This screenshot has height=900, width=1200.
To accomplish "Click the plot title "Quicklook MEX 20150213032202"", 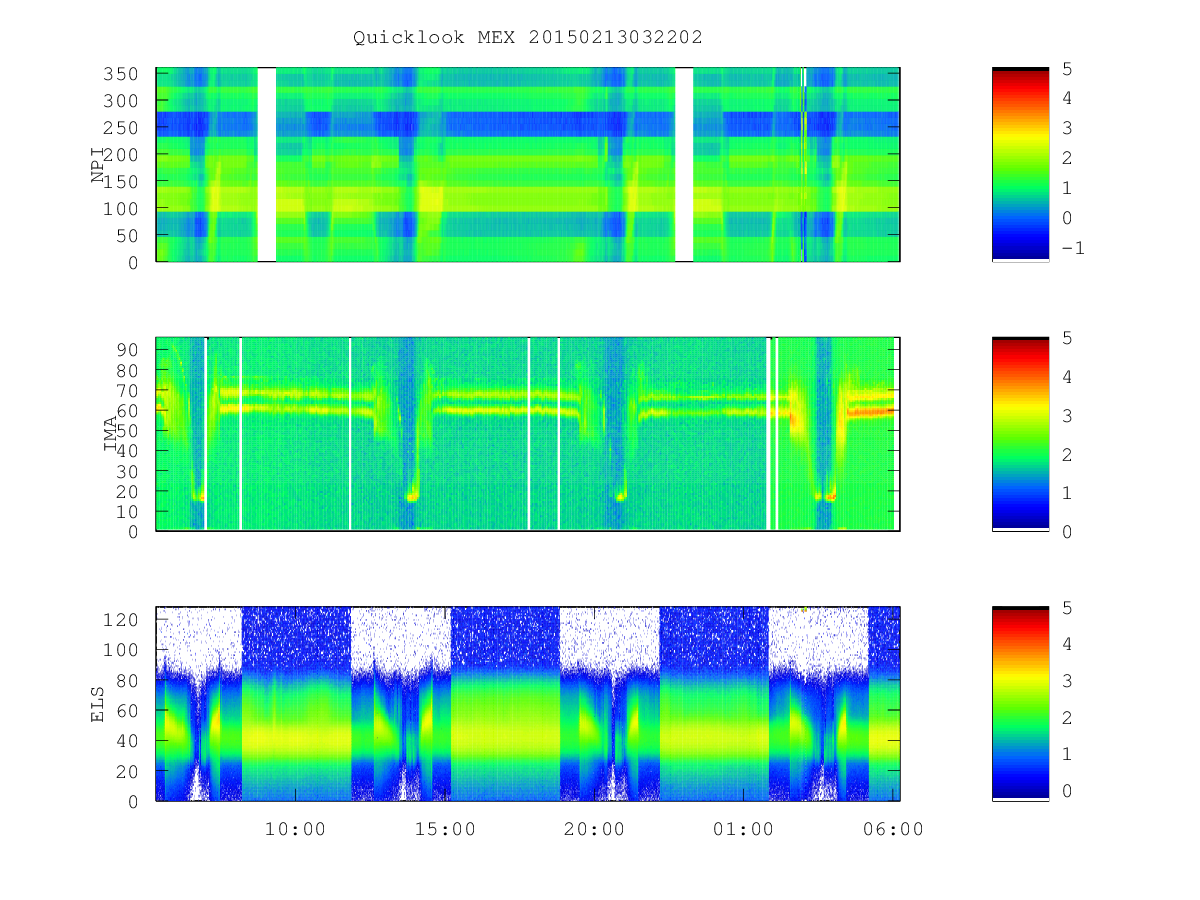I will coord(528,37).
